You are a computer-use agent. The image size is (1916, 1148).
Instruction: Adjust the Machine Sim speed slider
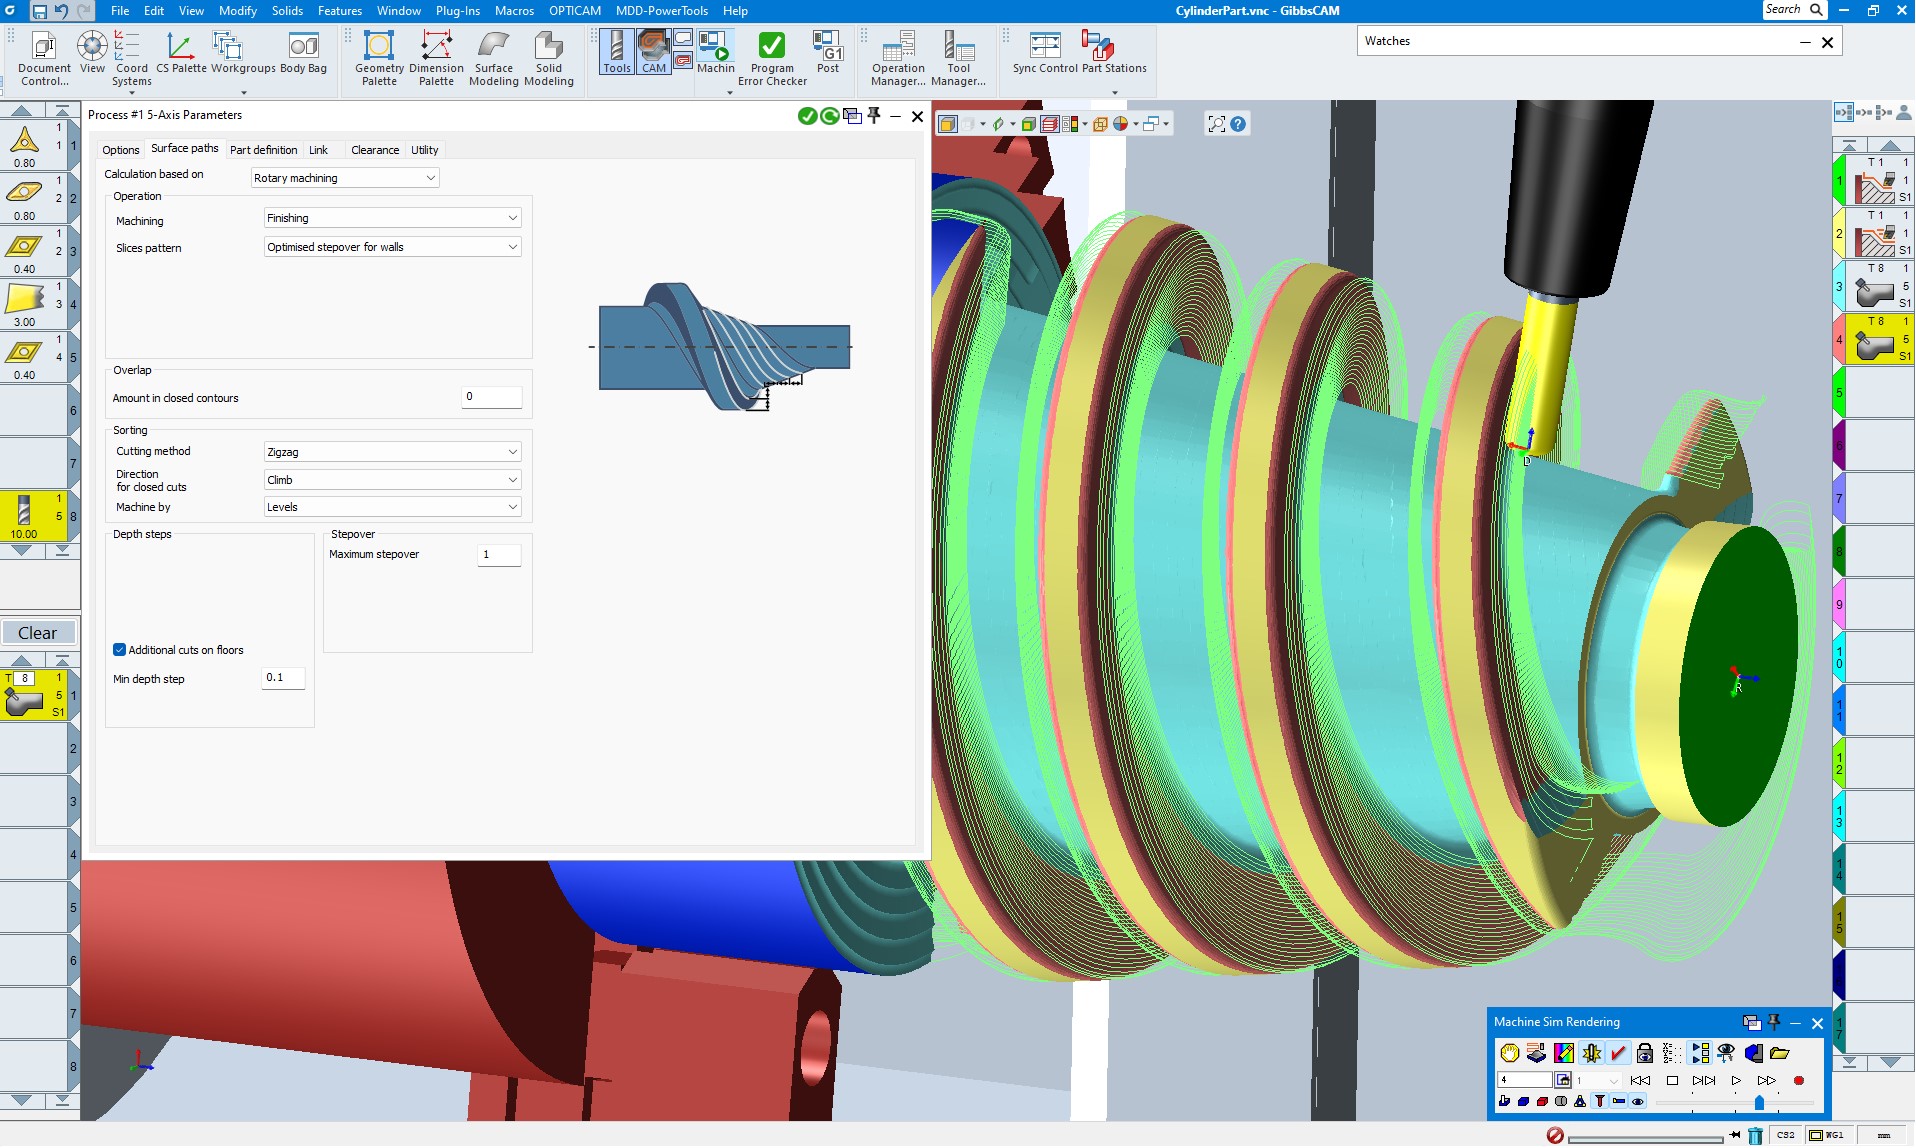[x=1759, y=1102]
